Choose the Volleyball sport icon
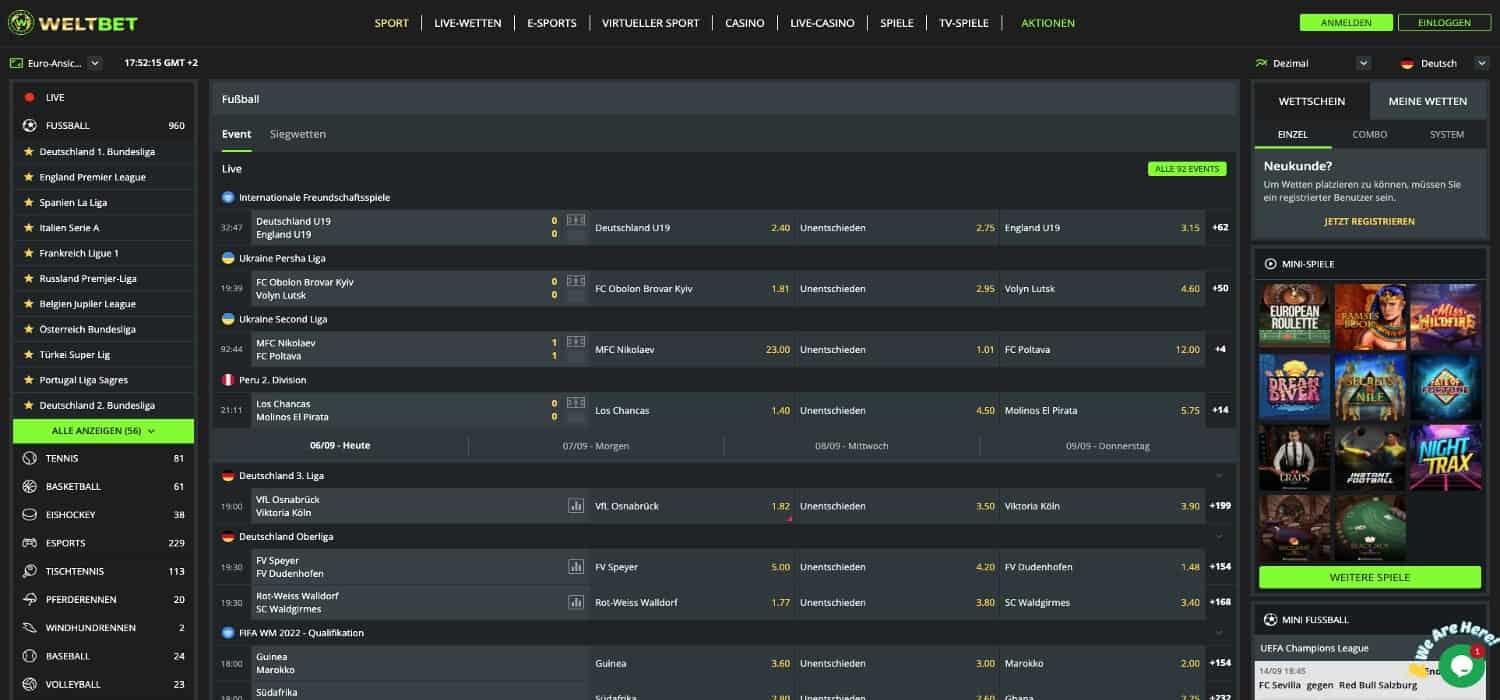1500x700 pixels. 29,684
